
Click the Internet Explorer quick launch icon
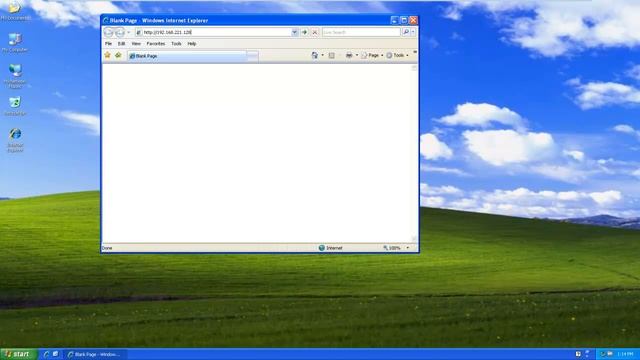point(46,354)
